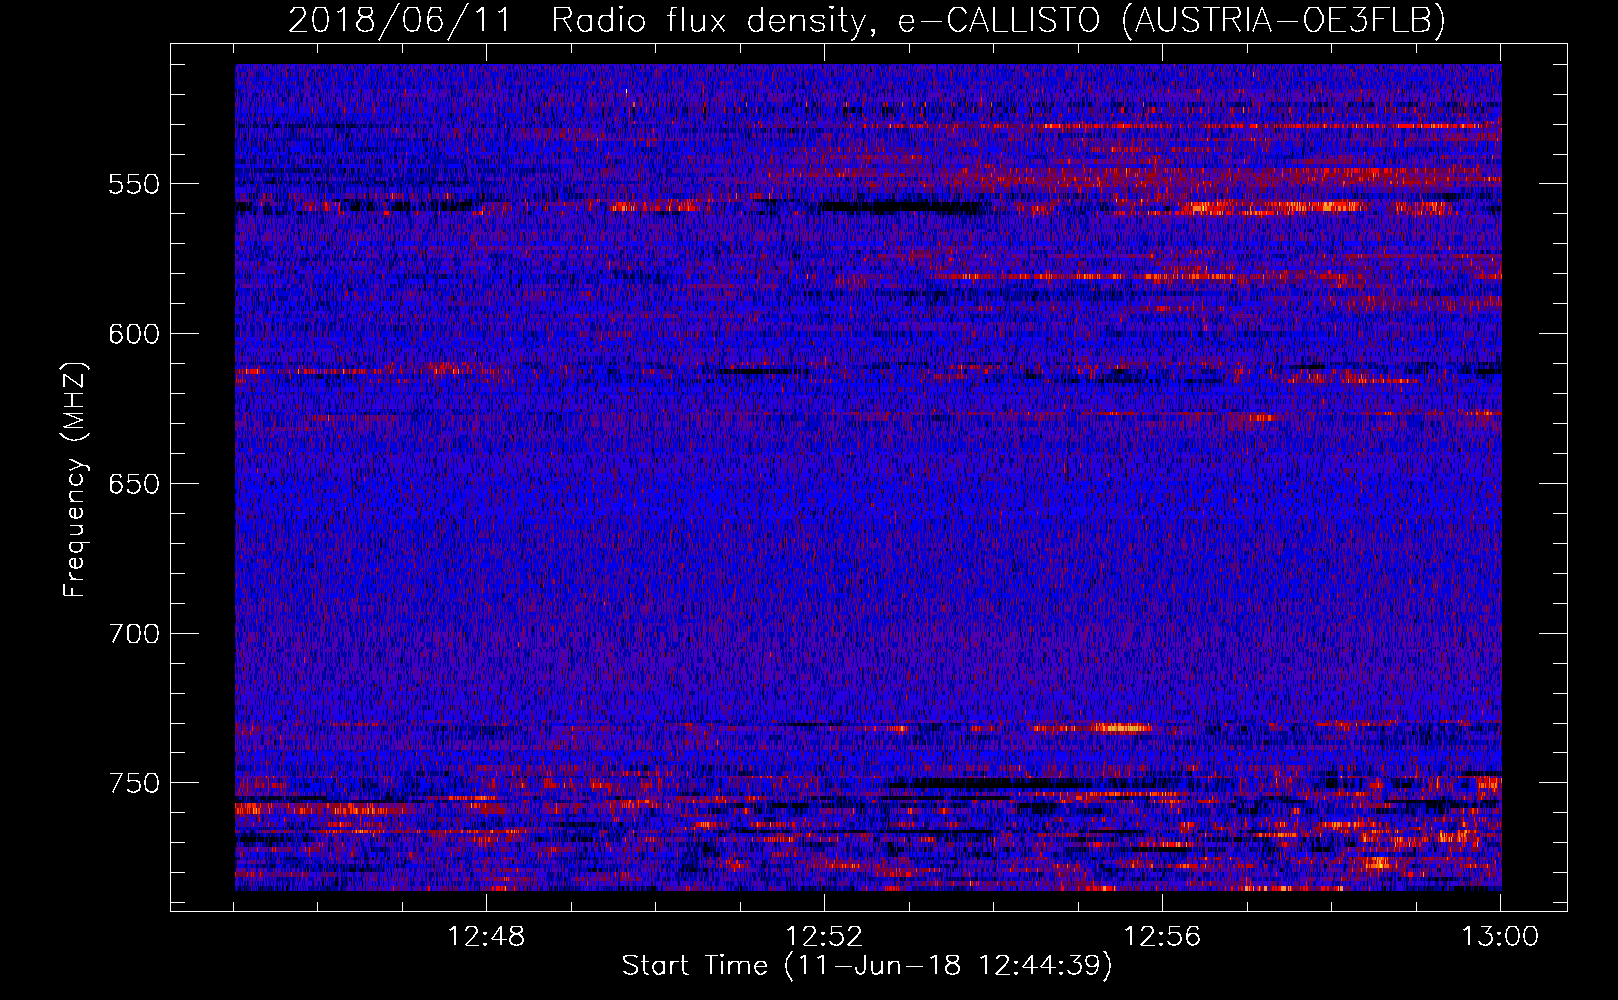Click the 650 frequency tick label
The height and width of the screenshot is (1000, 1618).
coord(134,484)
